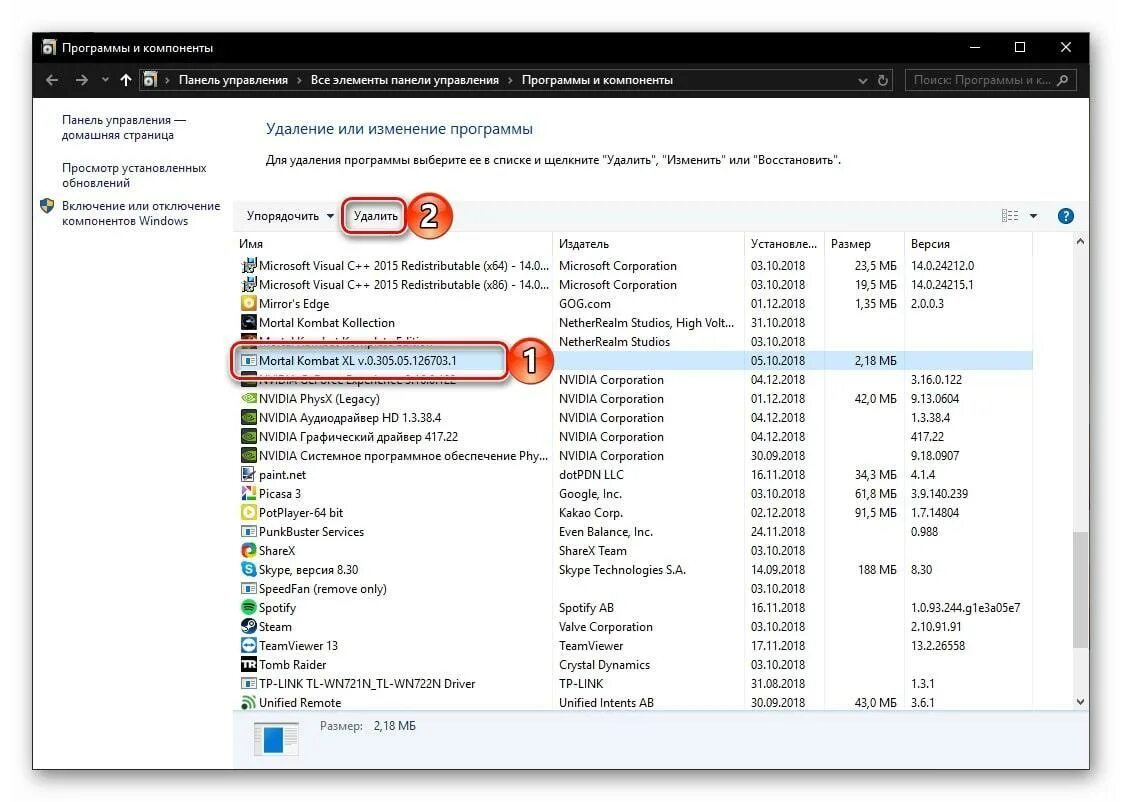Go up one level arrow
The height and width of the screenshot is (802, 1122).
tap(126, 80)
